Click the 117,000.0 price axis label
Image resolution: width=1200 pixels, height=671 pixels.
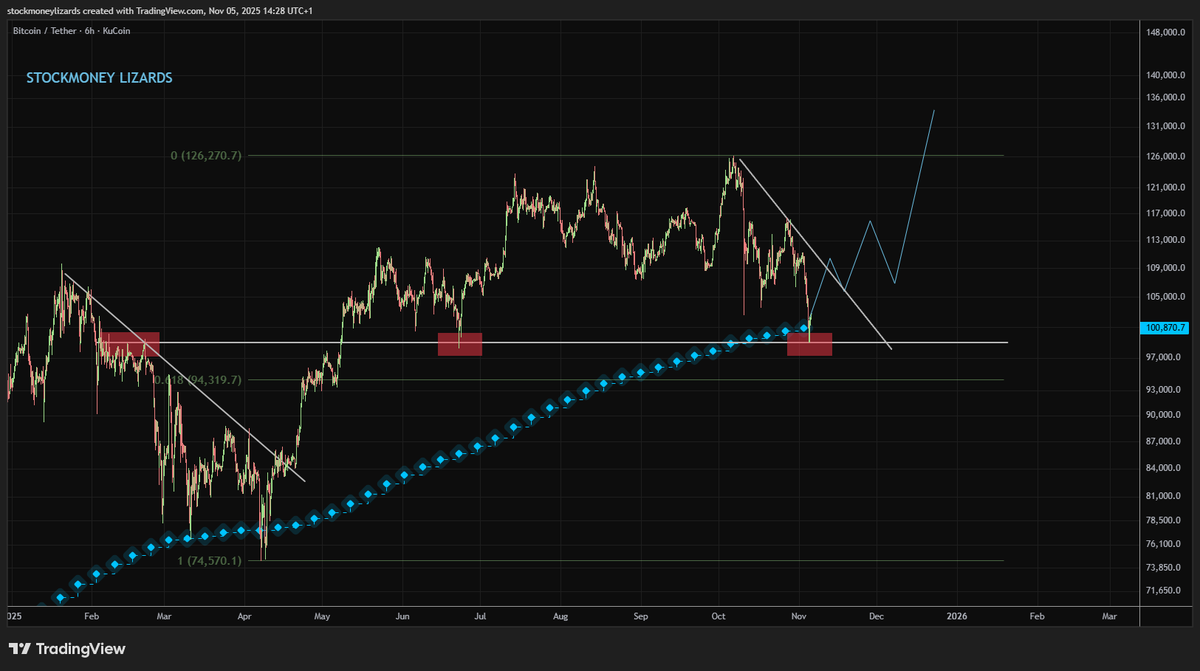[1167, 213]
